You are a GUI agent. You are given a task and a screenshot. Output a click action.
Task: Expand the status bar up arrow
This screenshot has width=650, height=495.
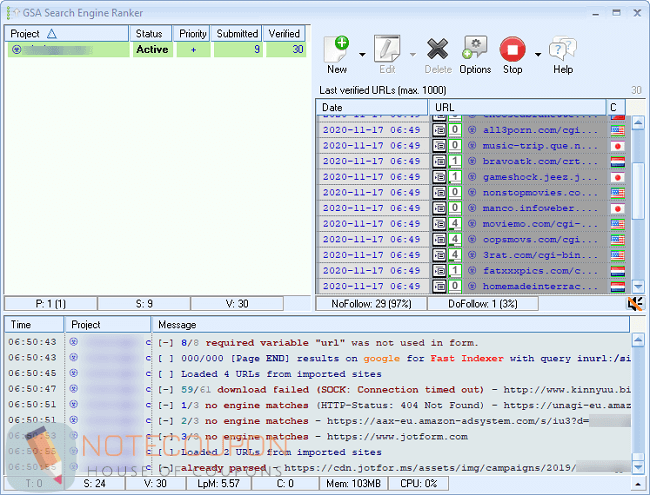[638, 484]
